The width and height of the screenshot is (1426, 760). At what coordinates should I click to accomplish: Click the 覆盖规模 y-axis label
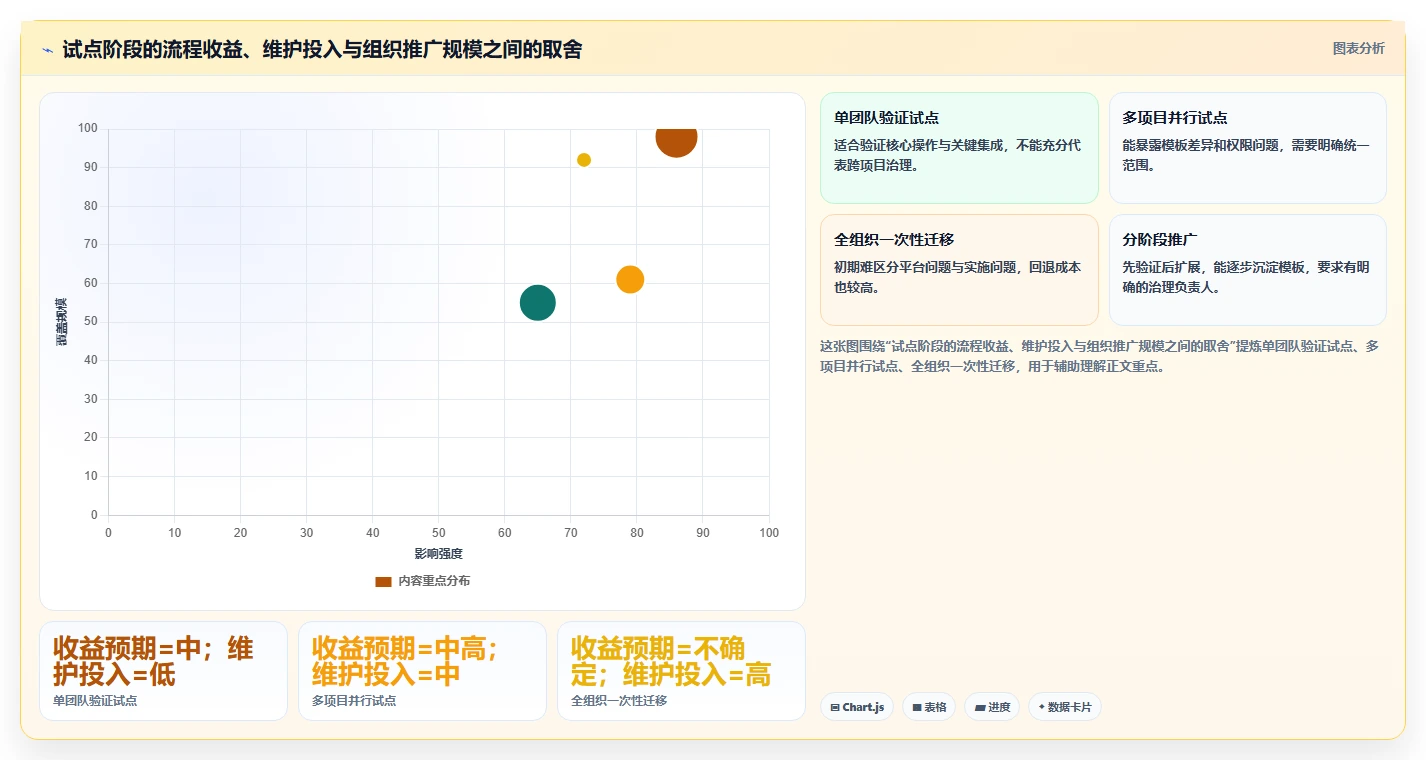coord(62,322)
